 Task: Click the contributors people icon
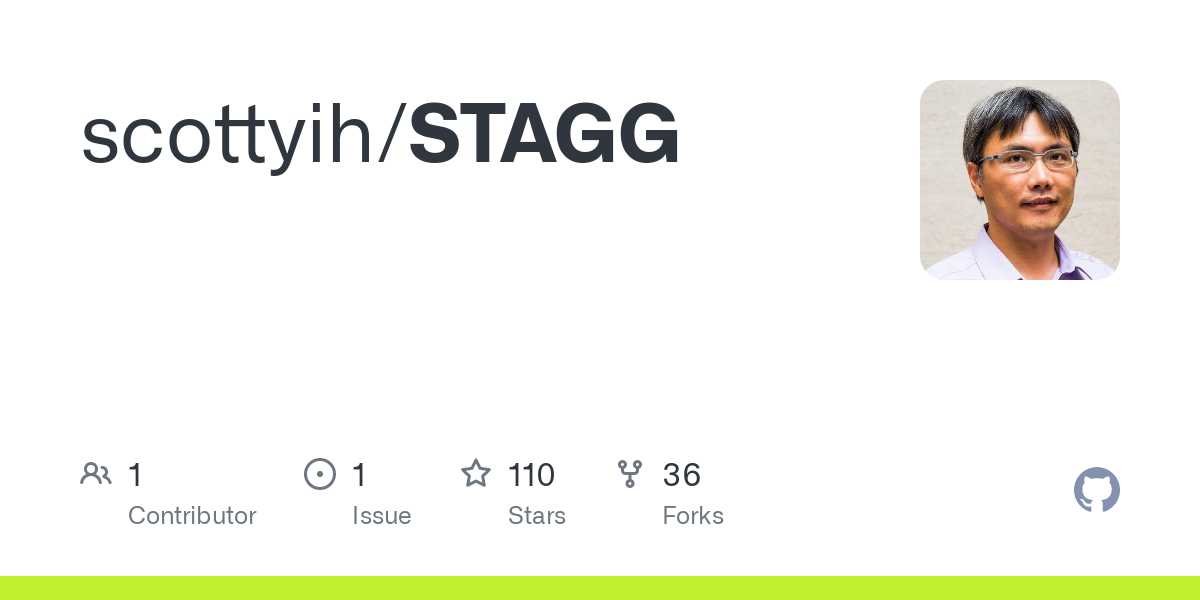coord(96,474)
